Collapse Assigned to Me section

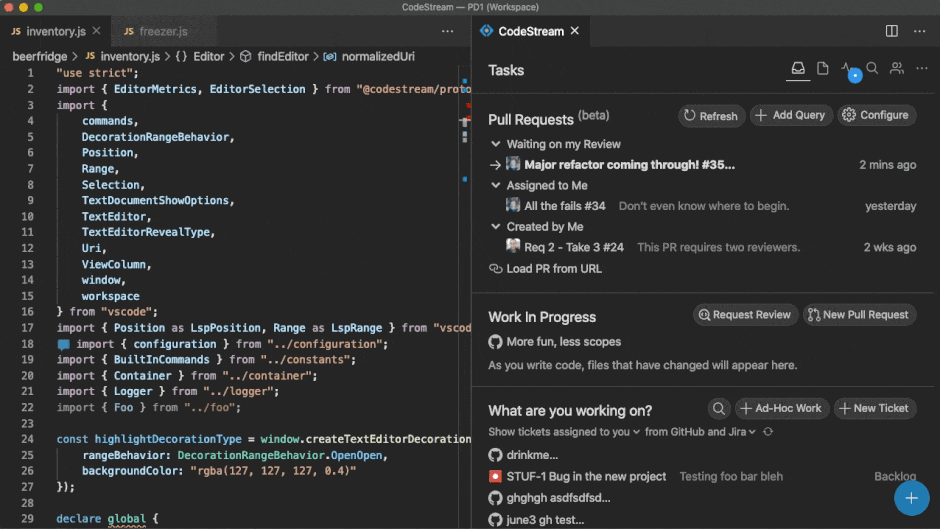click(x=495, y=185)
